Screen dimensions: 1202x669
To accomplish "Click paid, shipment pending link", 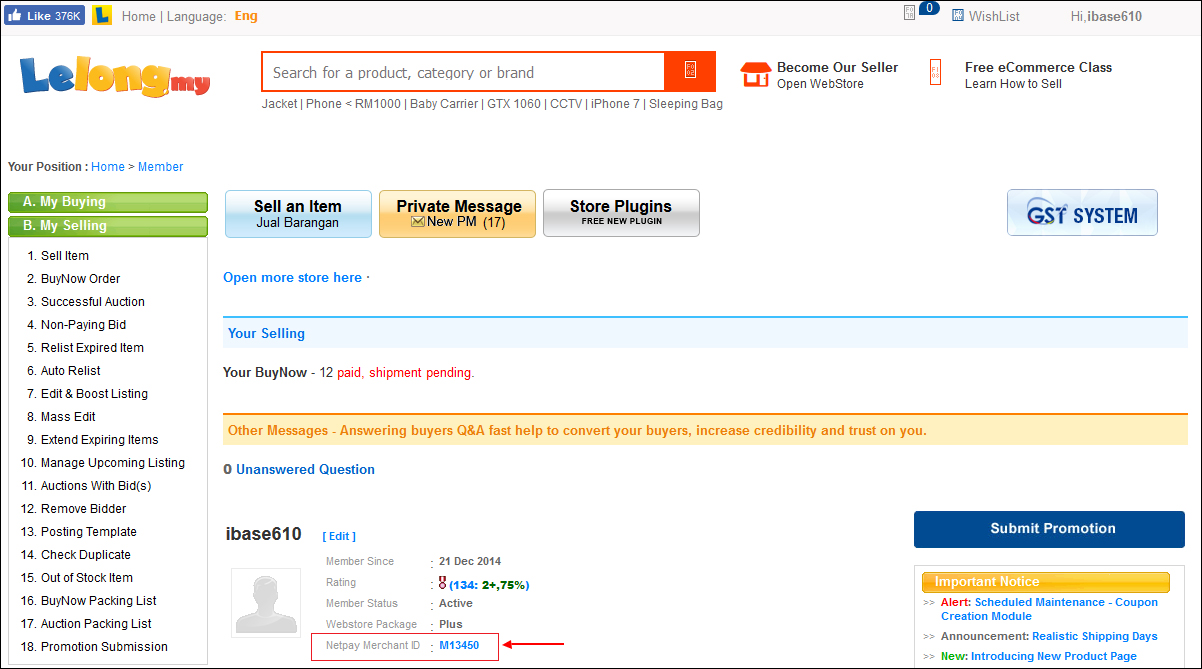I will pyautogui.click(x=405, y=373).
